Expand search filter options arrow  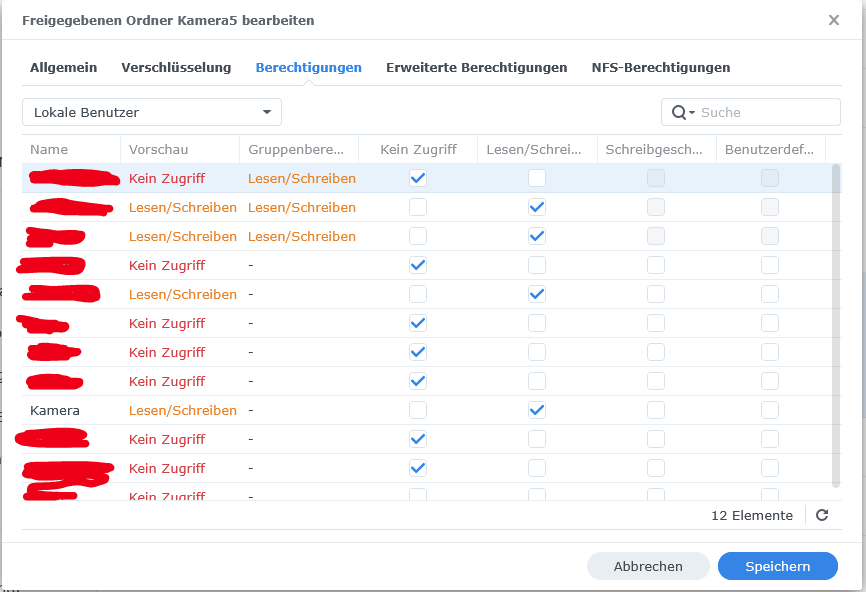click(691, 113)
